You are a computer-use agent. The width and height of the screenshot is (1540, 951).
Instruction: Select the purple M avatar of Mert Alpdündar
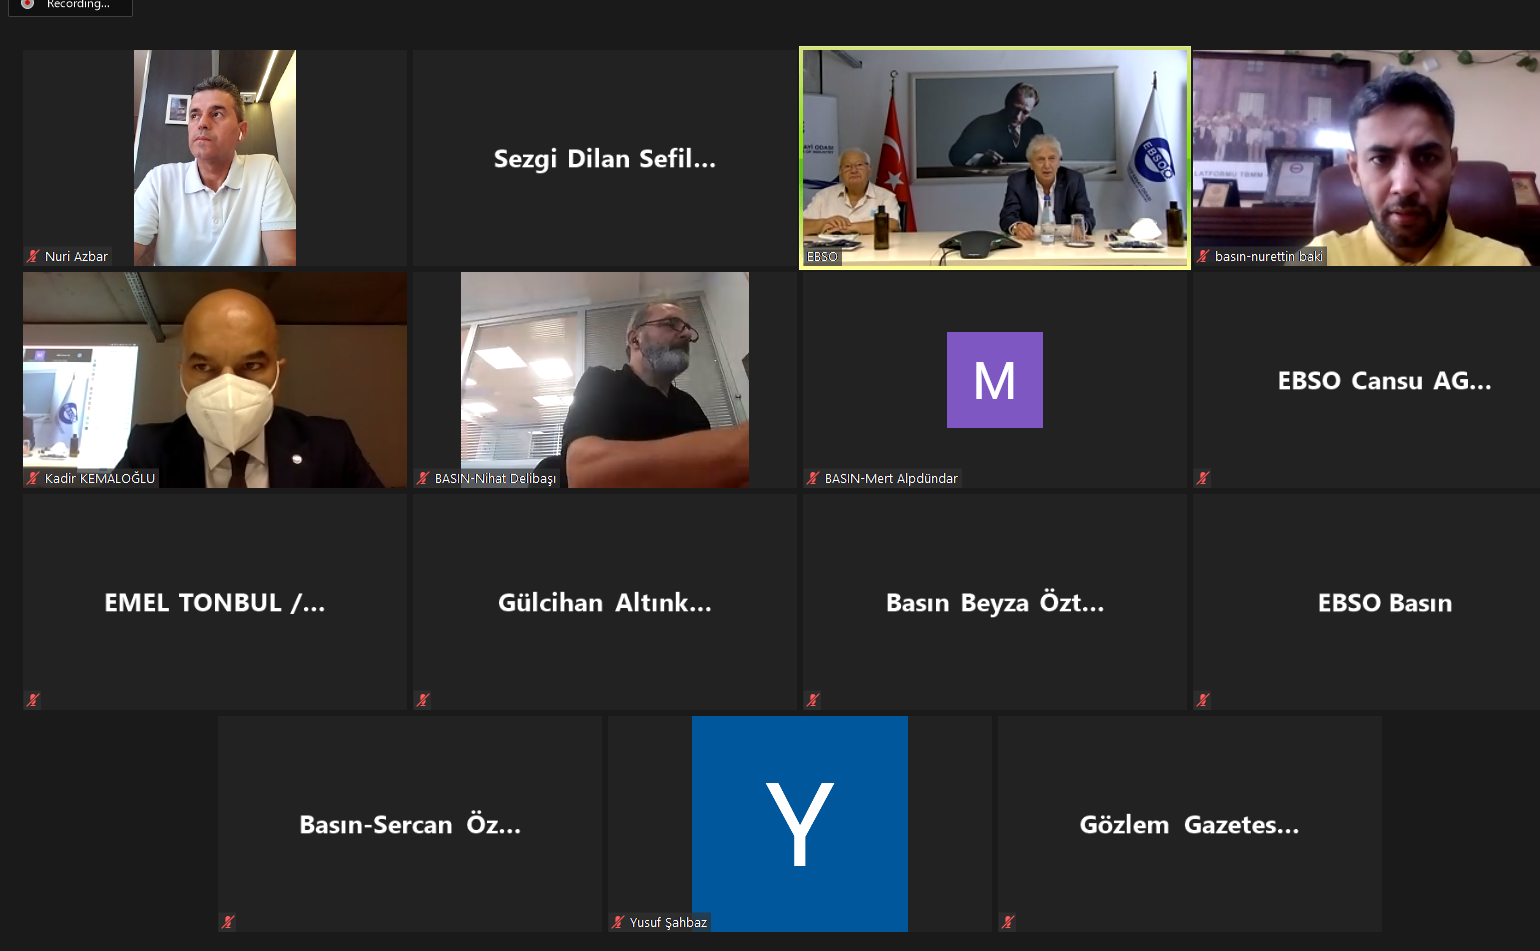(995, 380)
